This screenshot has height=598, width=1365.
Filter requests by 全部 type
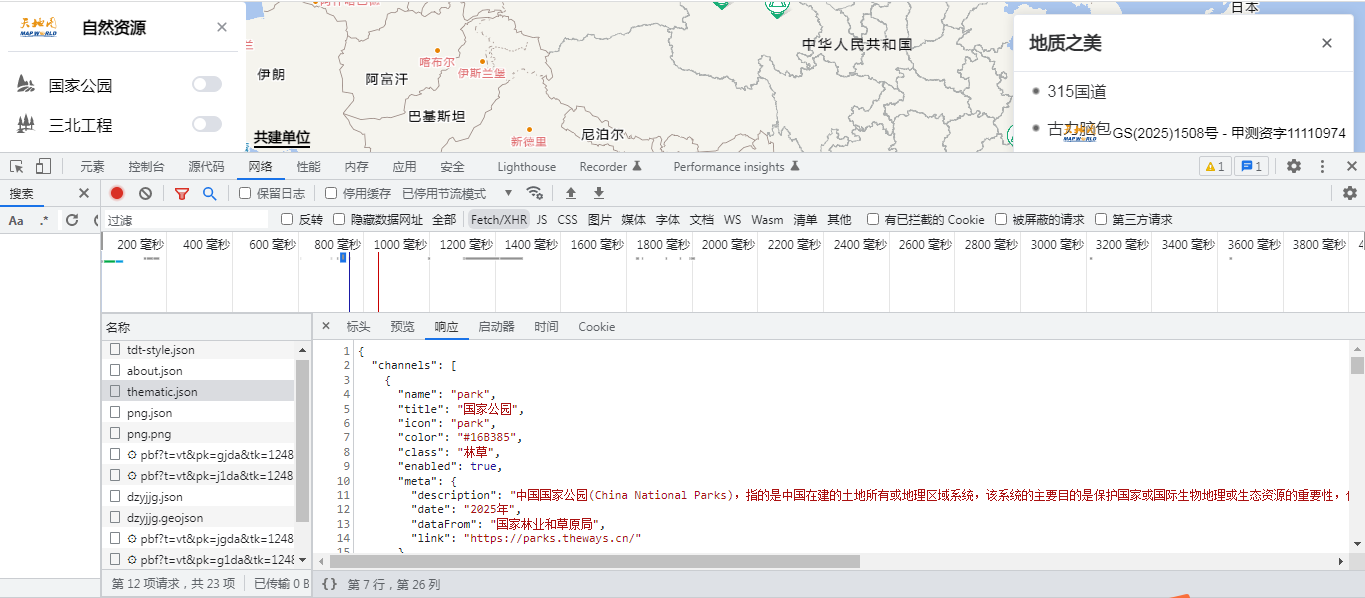(444, 219)
